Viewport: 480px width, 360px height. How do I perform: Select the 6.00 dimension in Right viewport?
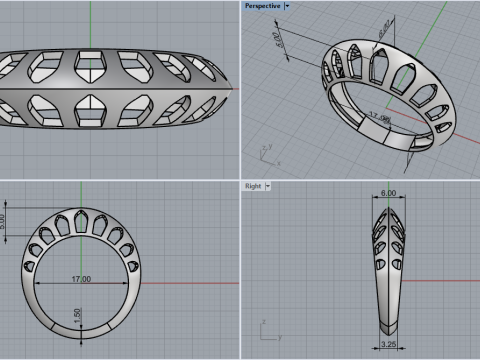click(388, 193)
